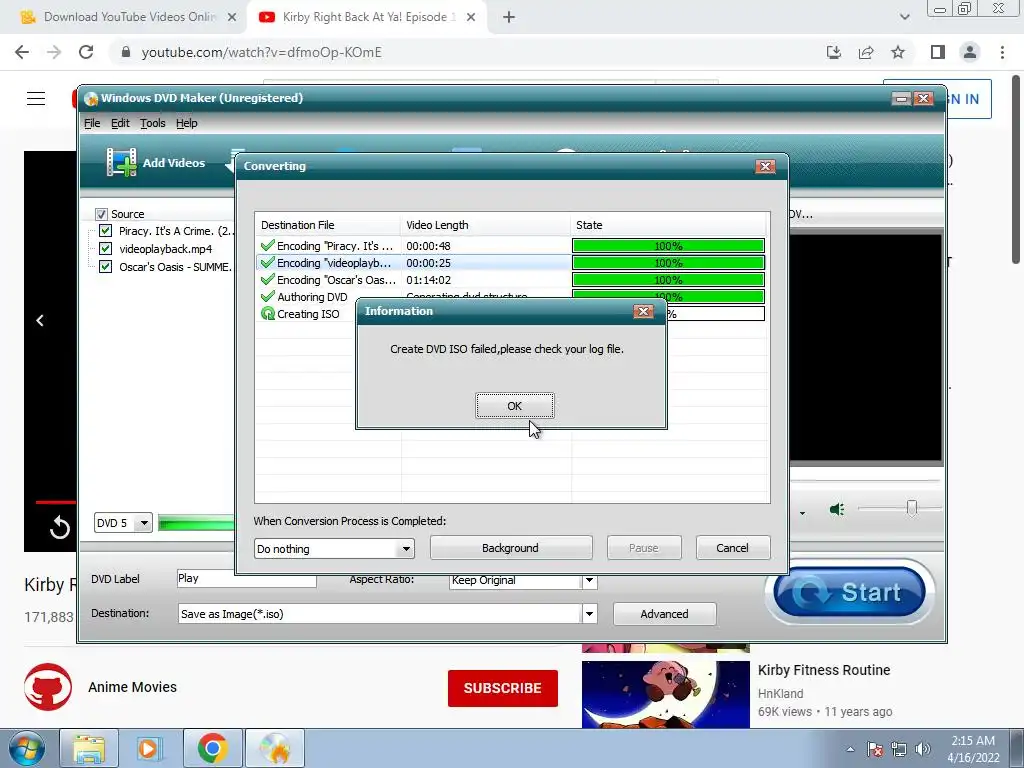This screenshot has height=768, width=1024.
Task: Click the red SUBSCRIBE button
Action: coord(503,688)
